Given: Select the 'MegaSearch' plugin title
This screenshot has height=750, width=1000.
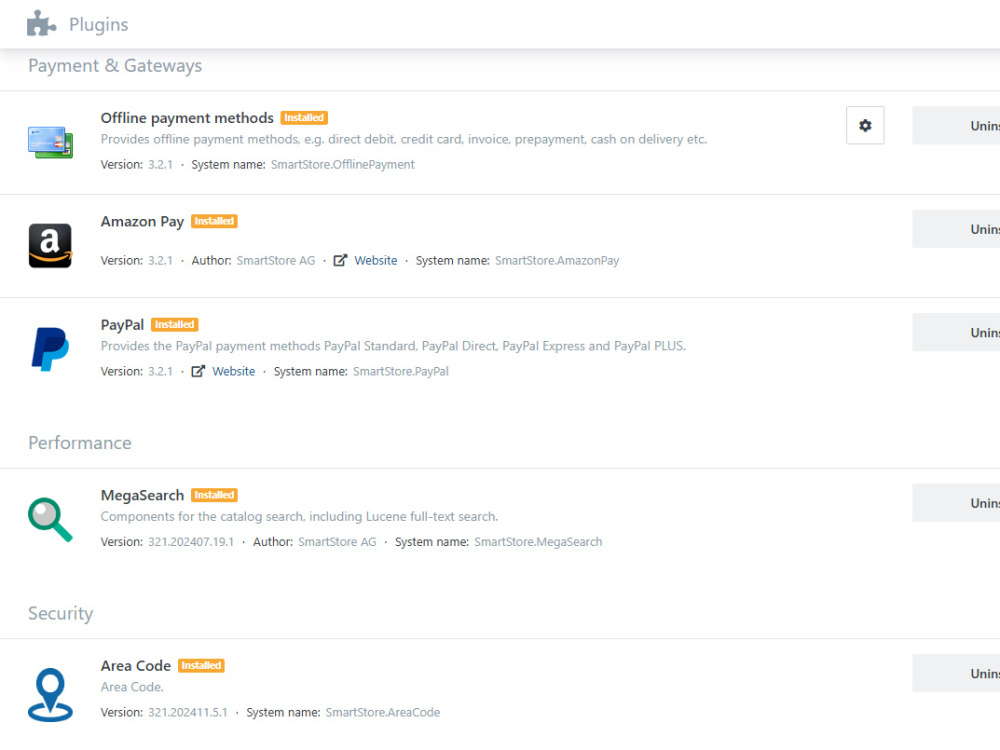Looking at the screenshot, I should [142, 495].
